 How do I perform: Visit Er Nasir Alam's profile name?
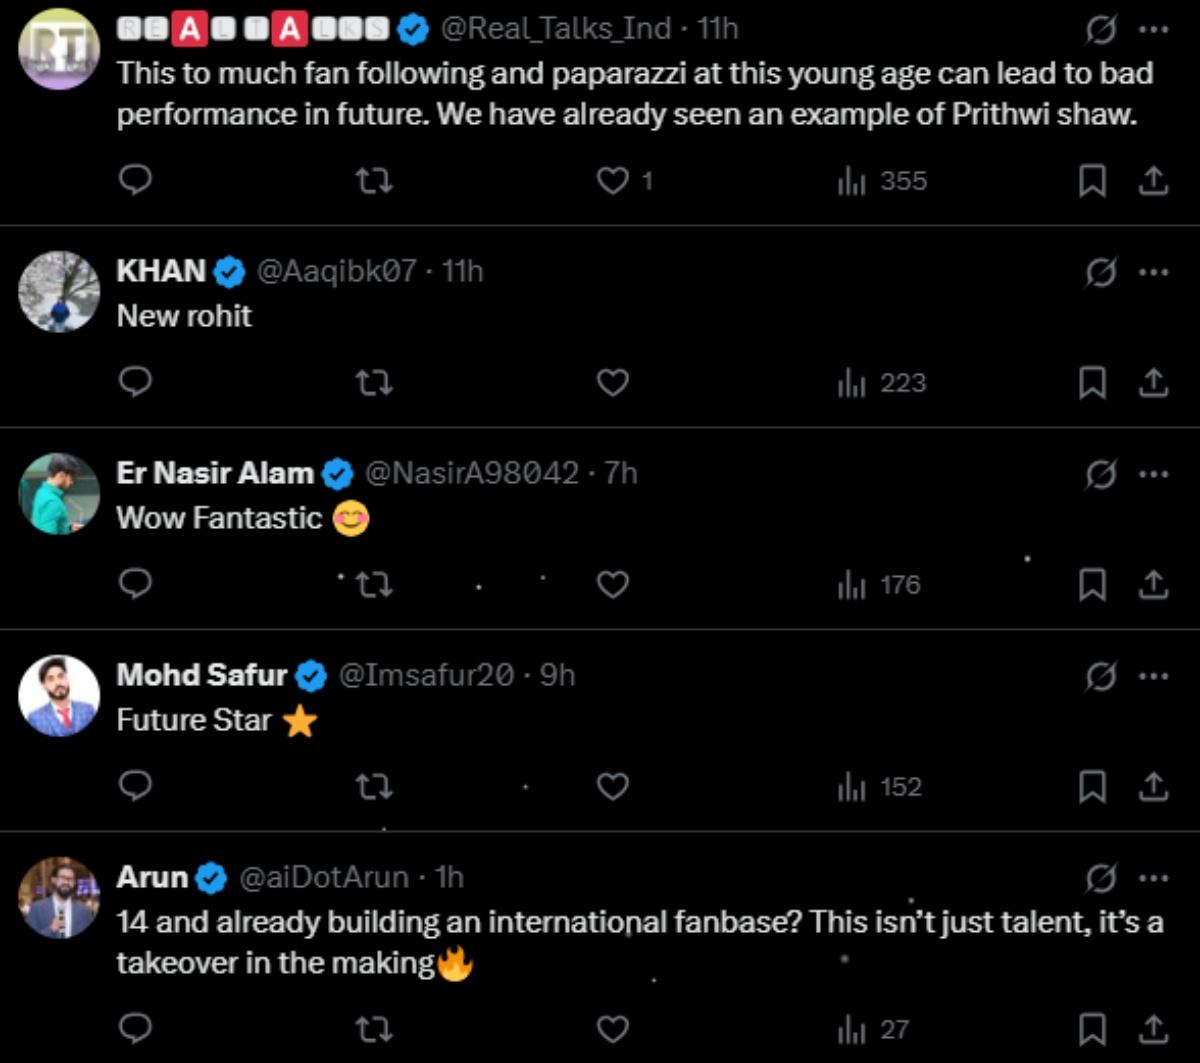pos(215,473)
